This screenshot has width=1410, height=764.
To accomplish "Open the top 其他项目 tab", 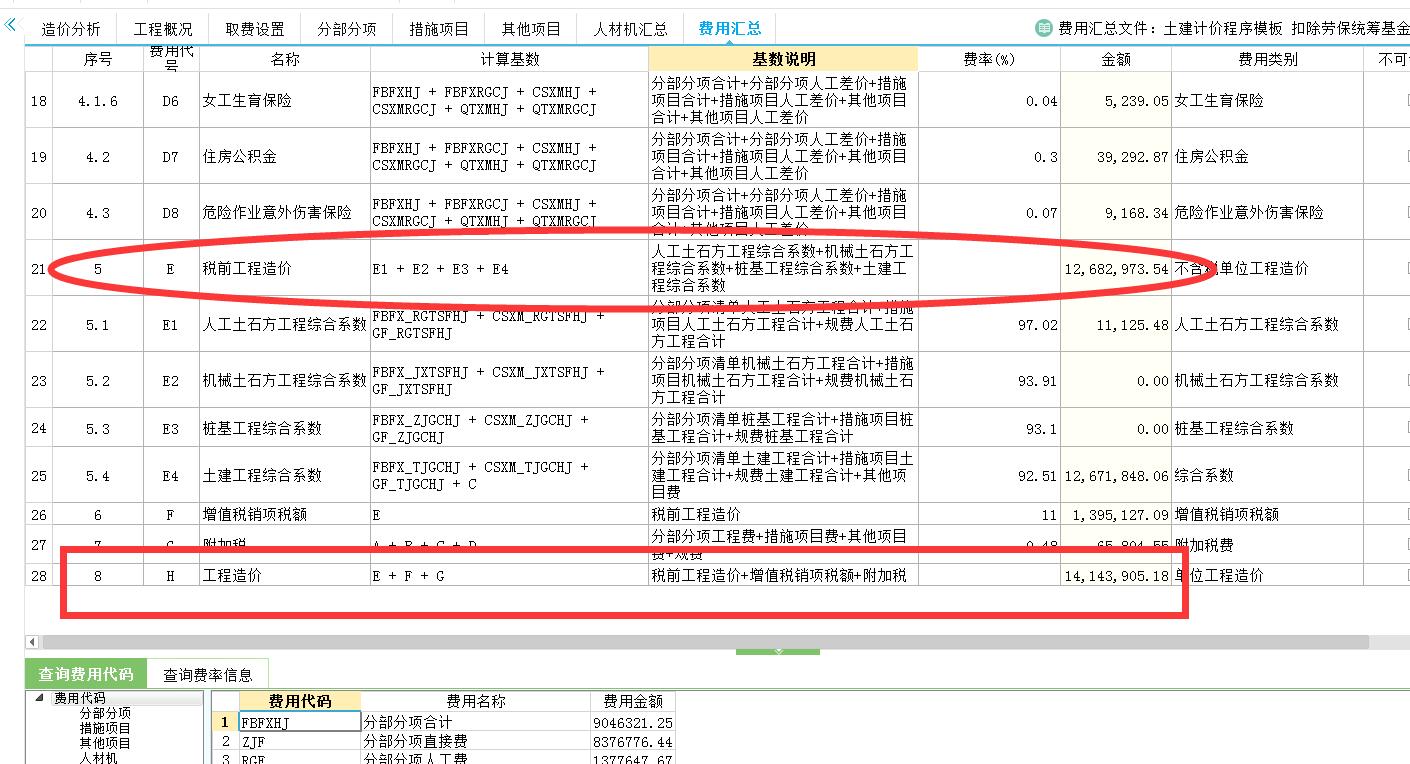I will click(x=531, y=29).
